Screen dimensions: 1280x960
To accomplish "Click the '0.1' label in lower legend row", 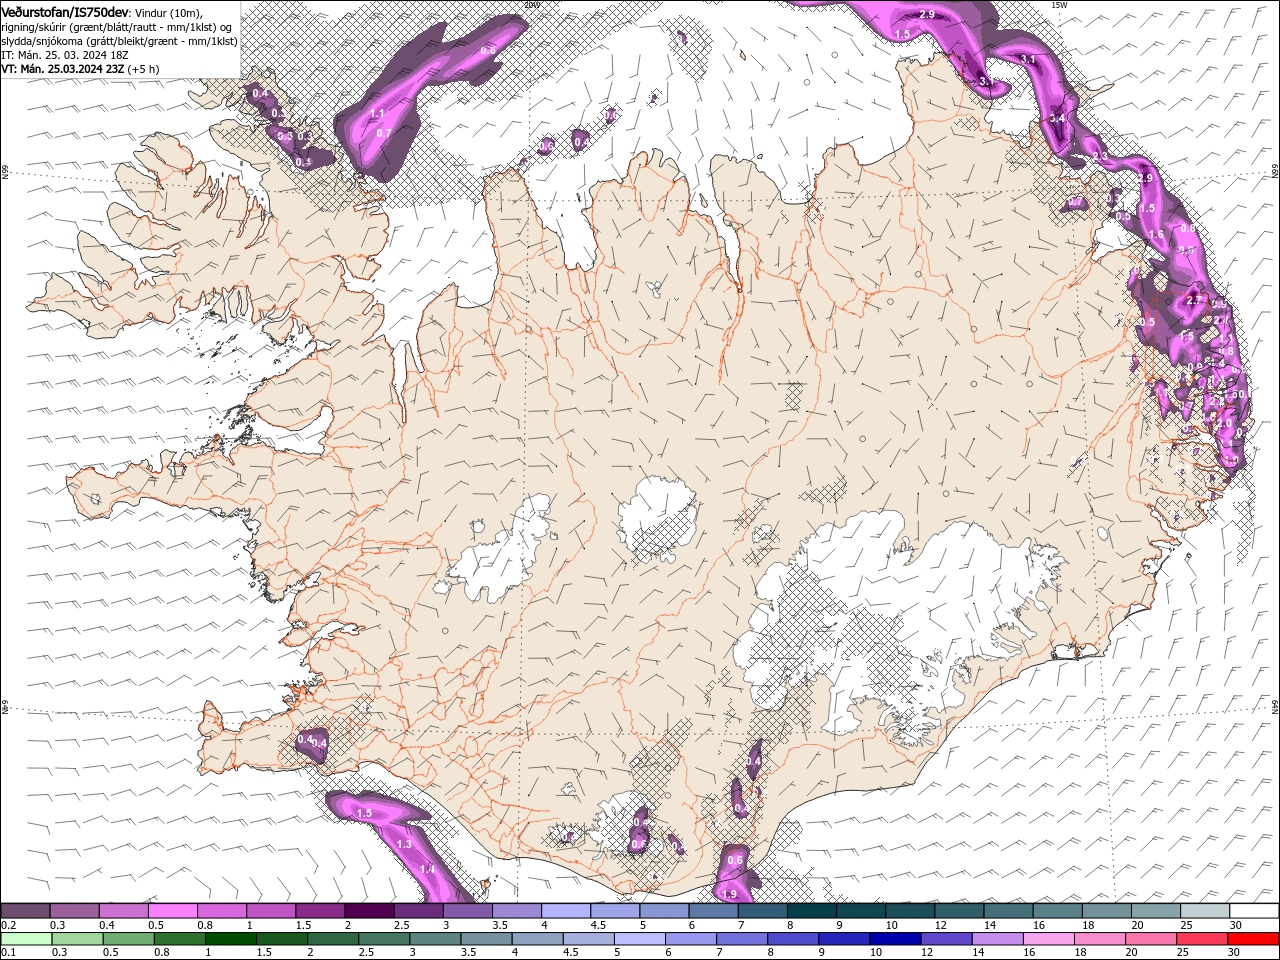I will [8, 953].
